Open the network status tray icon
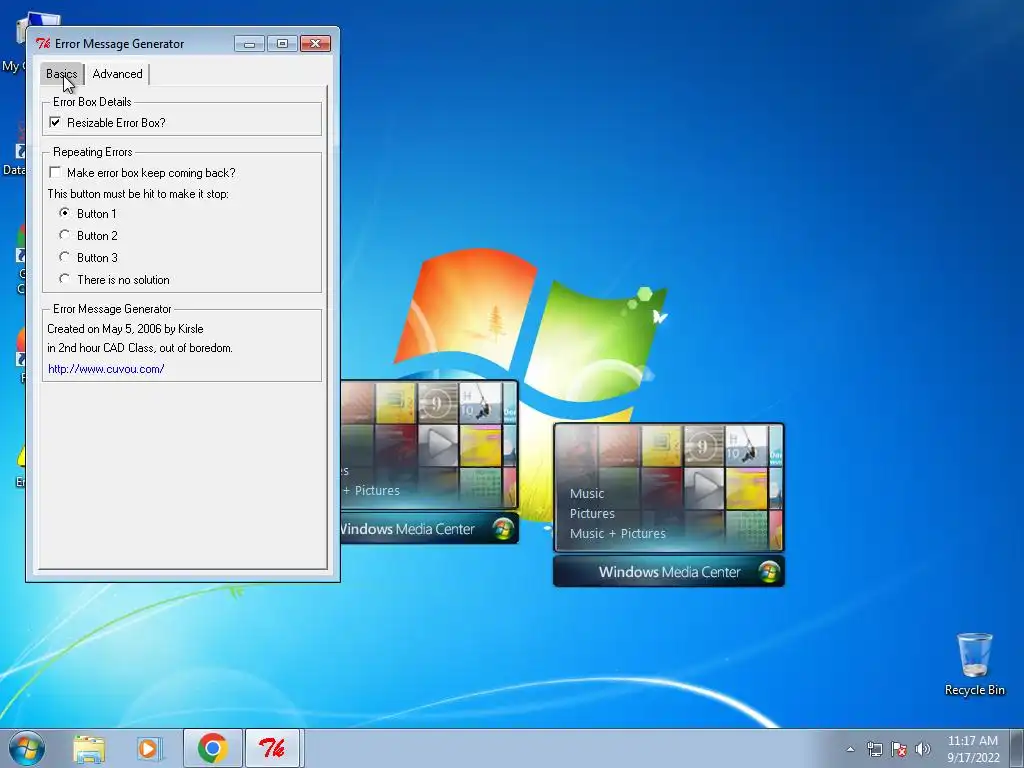Image resolution: width=1024 pixels, height=768 pixels. 874,749
